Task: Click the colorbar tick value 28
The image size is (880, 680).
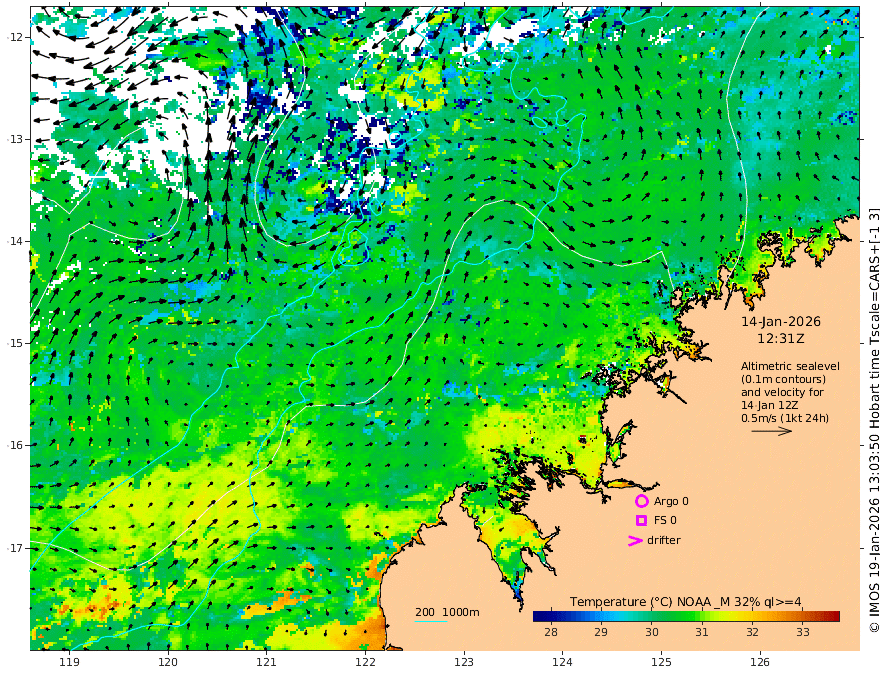Action: click(x=551, y=632)
